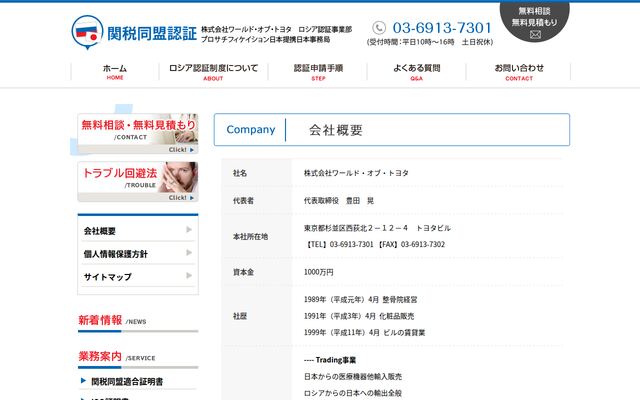This screenshot has height=400, width=640.
Task: Open お問い合わせ CONTACT menu
Action: (x=519, y=72)
